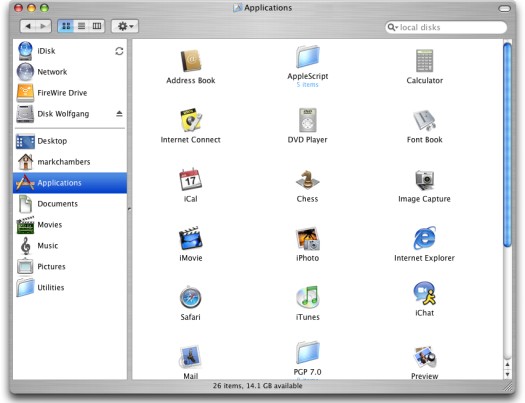Image resolution: width=525 pixels, height=403 pixels.
Task: Select the Image Capture icon
Action: click(x=425, y=180)
